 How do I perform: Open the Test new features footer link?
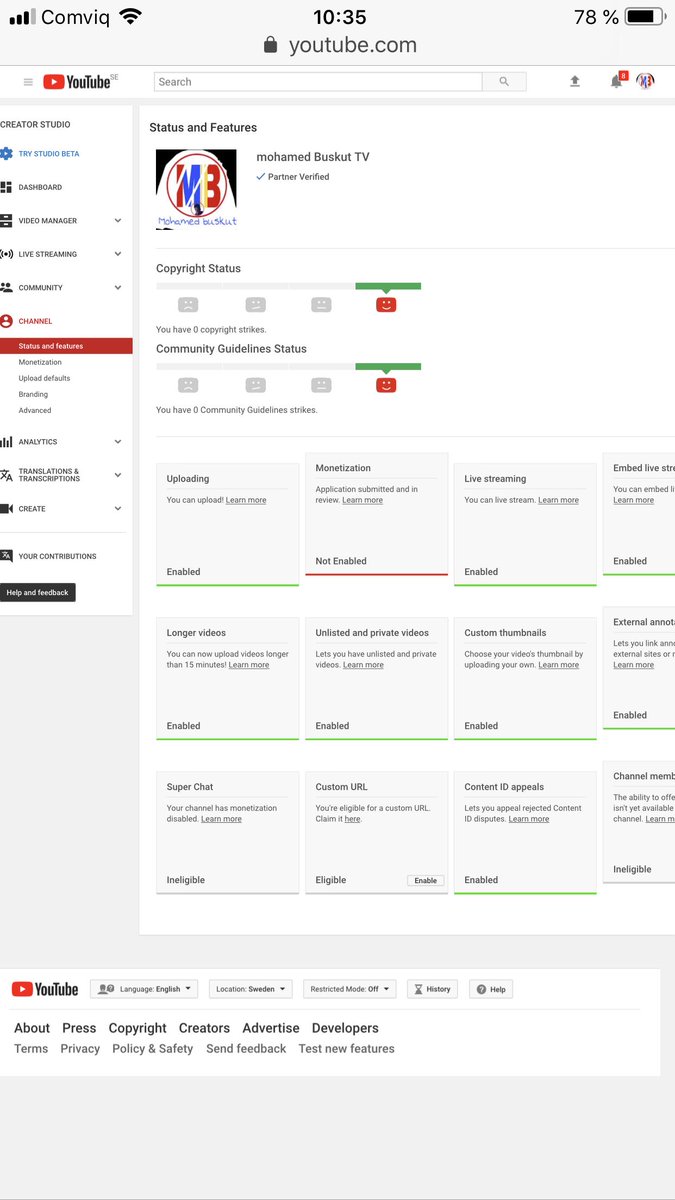pos(347,1049)
